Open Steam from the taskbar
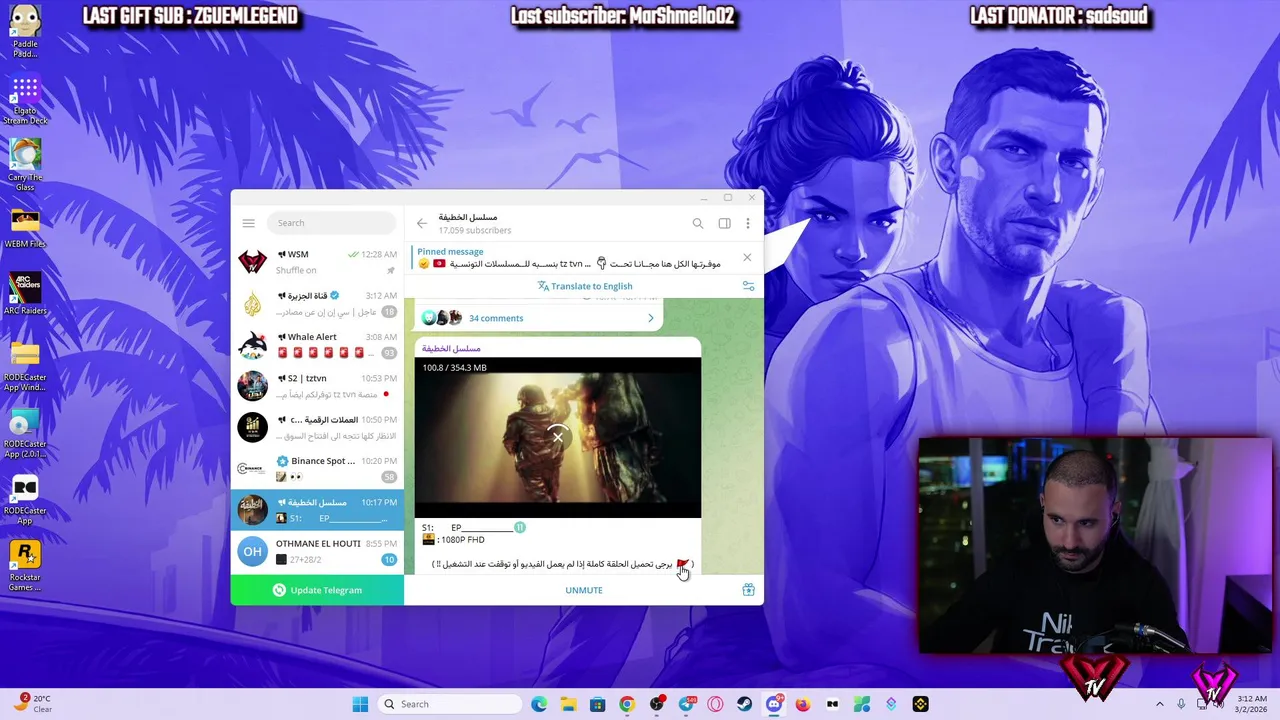This screenshot has width=1280, height=720. click(745, 704)
